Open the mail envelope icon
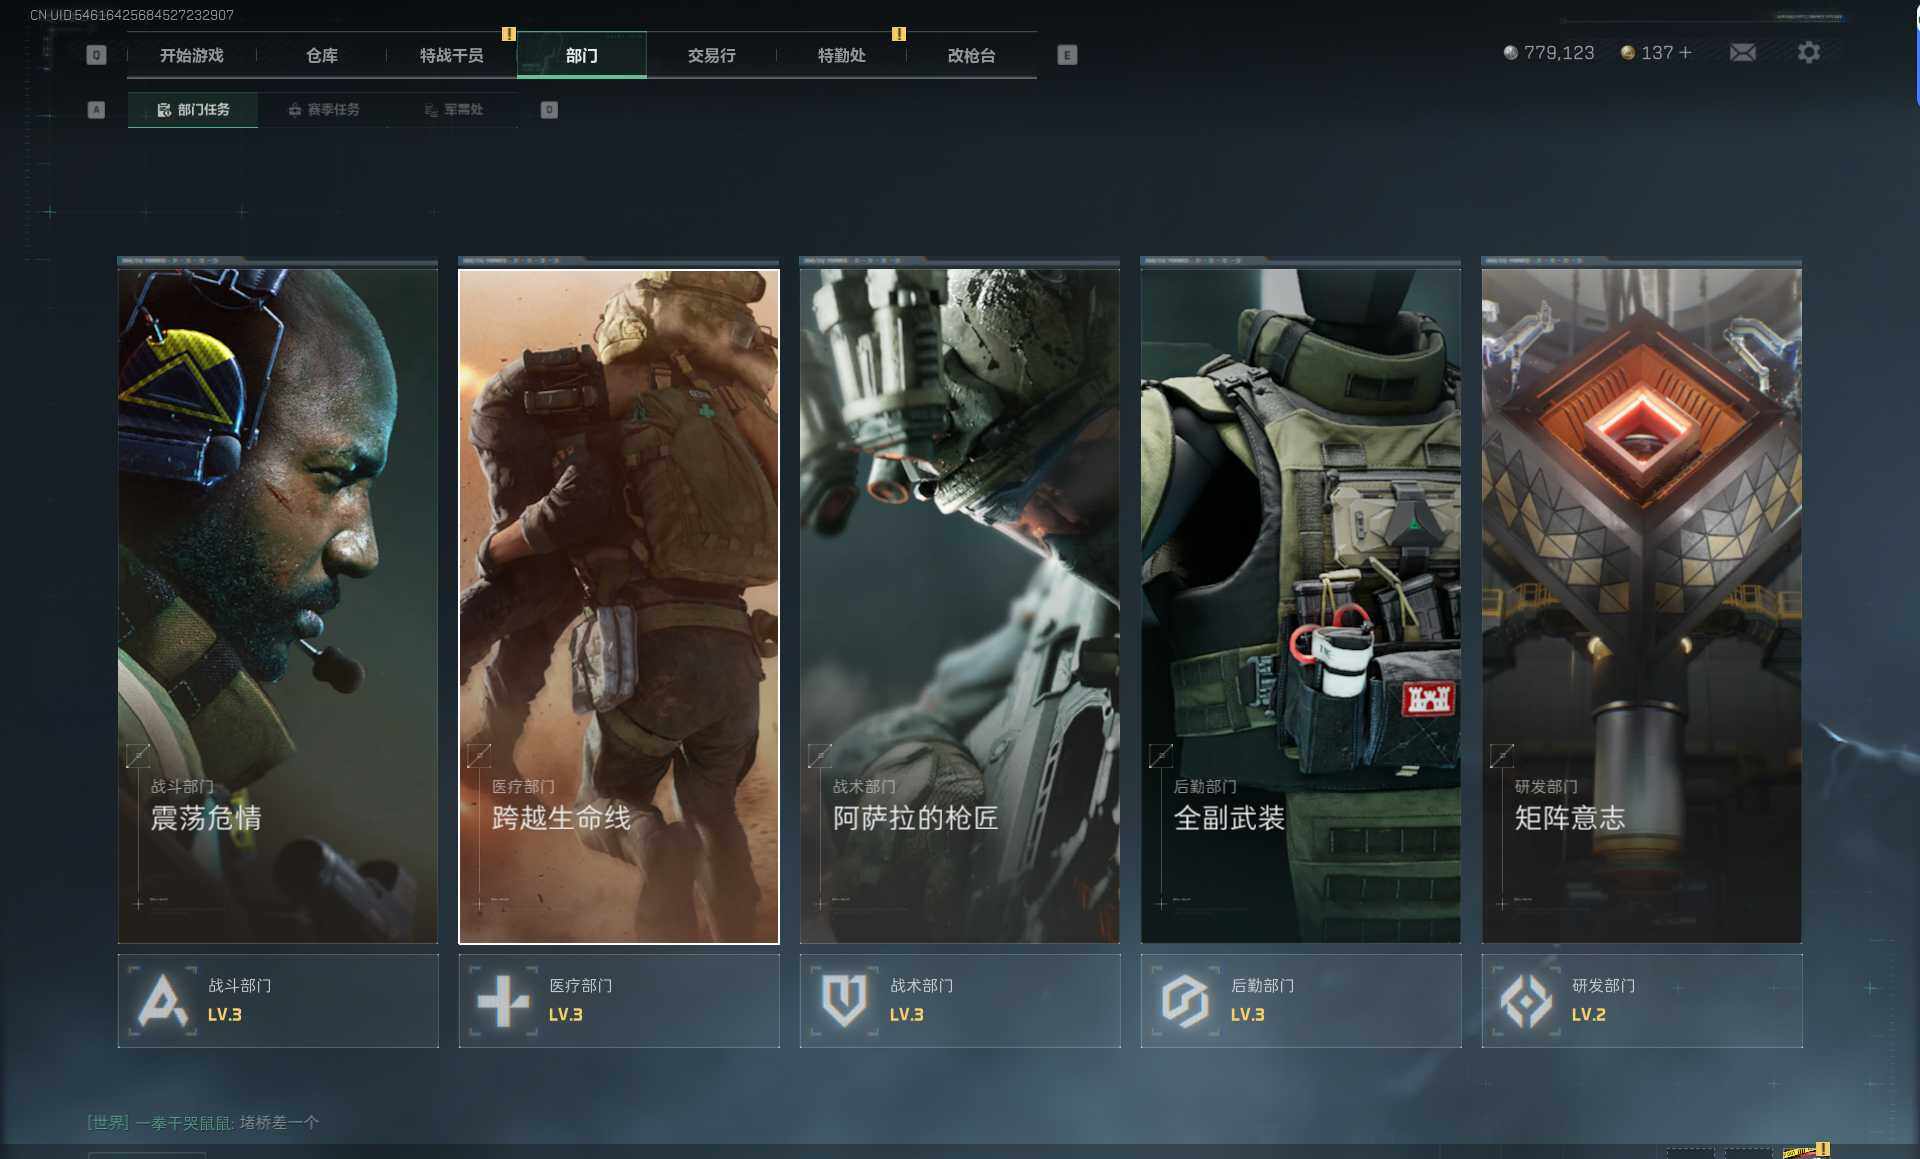Image resolution: width=1920 pixels, height=1159 pixels. [1742, 53]
